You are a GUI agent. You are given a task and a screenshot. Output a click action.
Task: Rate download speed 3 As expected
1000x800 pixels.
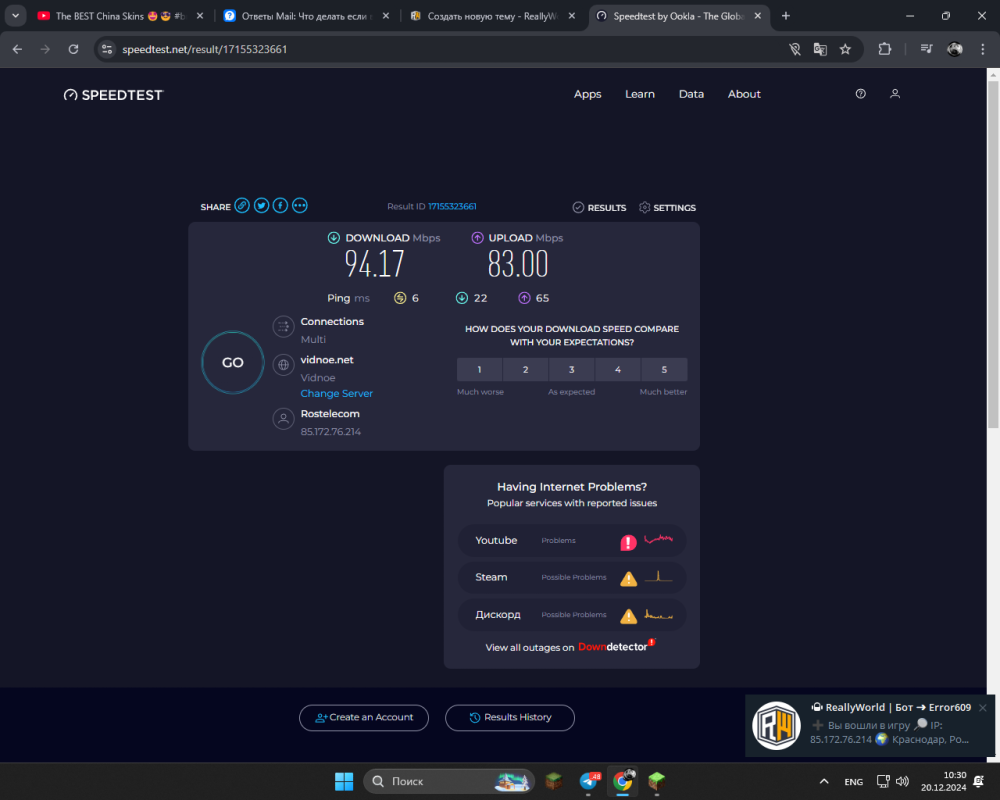[x=571, y=369]
